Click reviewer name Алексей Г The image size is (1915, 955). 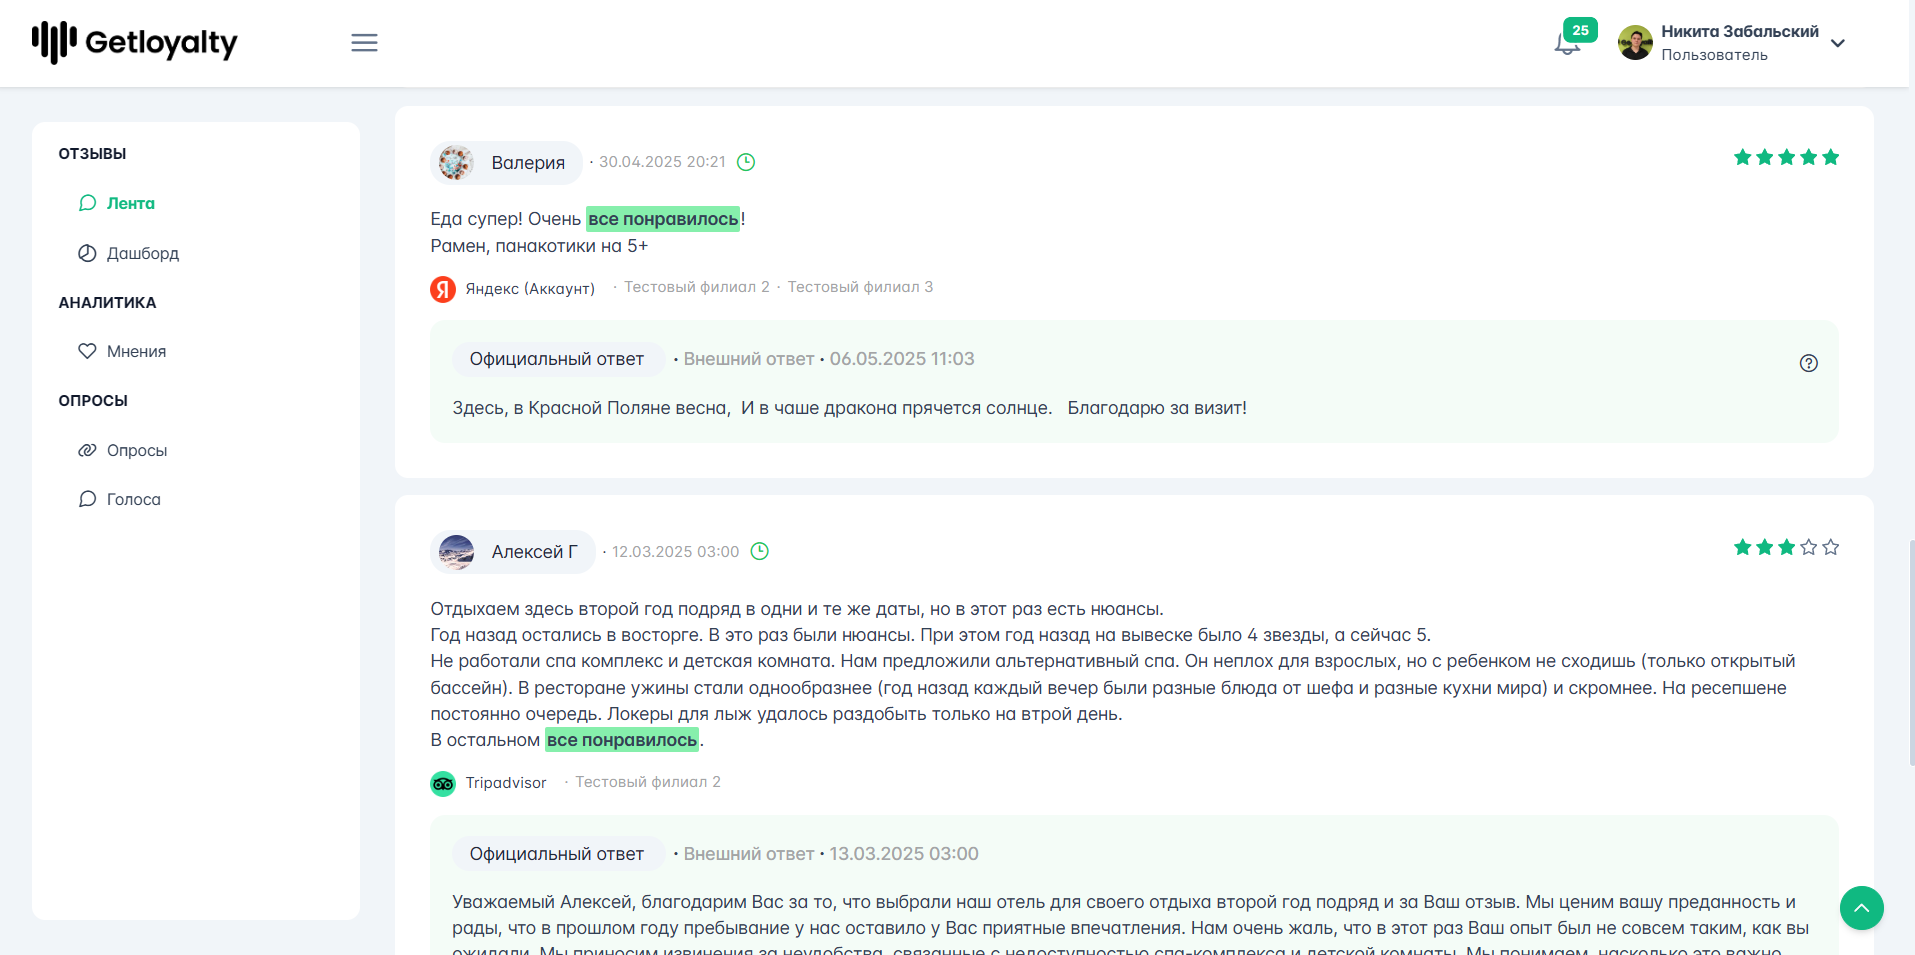tap(534, 552)
